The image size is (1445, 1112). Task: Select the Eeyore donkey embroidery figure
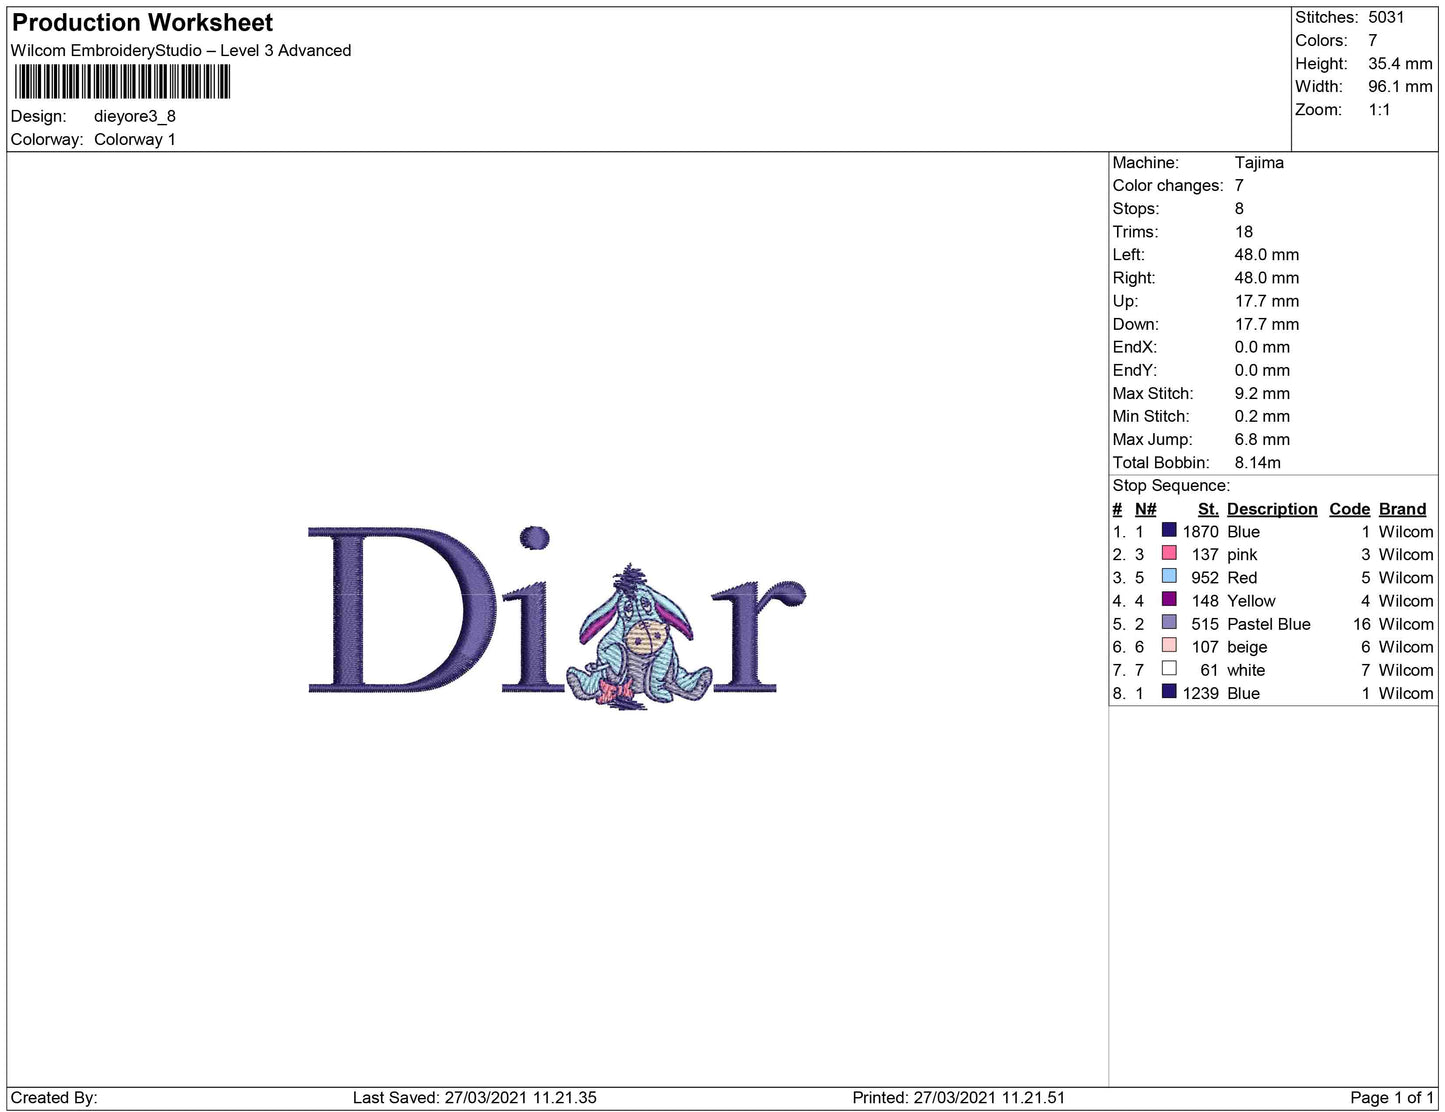pos(639,636)
